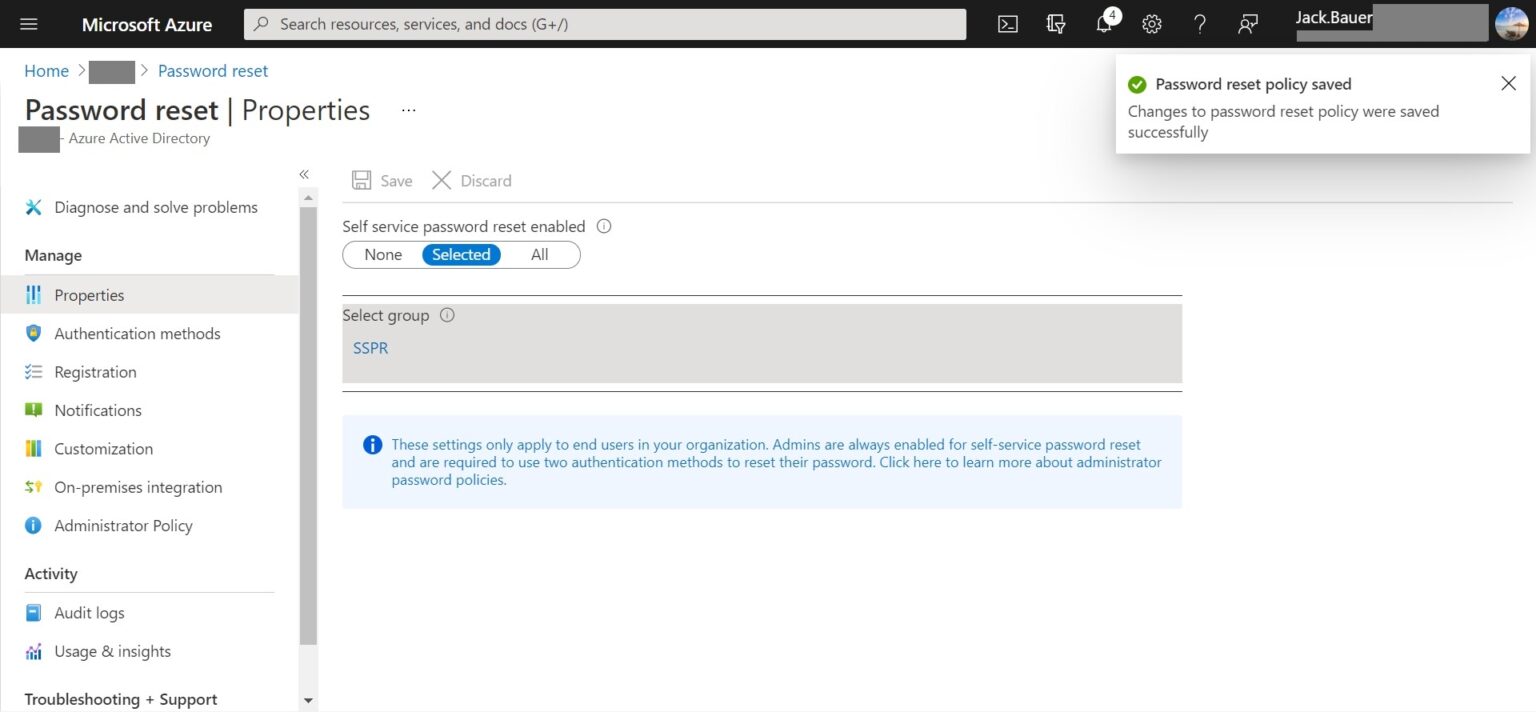The height and width of the screenshot is (712, 1536).
Task: Set self service password reset to None
Action: click(382, 254)
